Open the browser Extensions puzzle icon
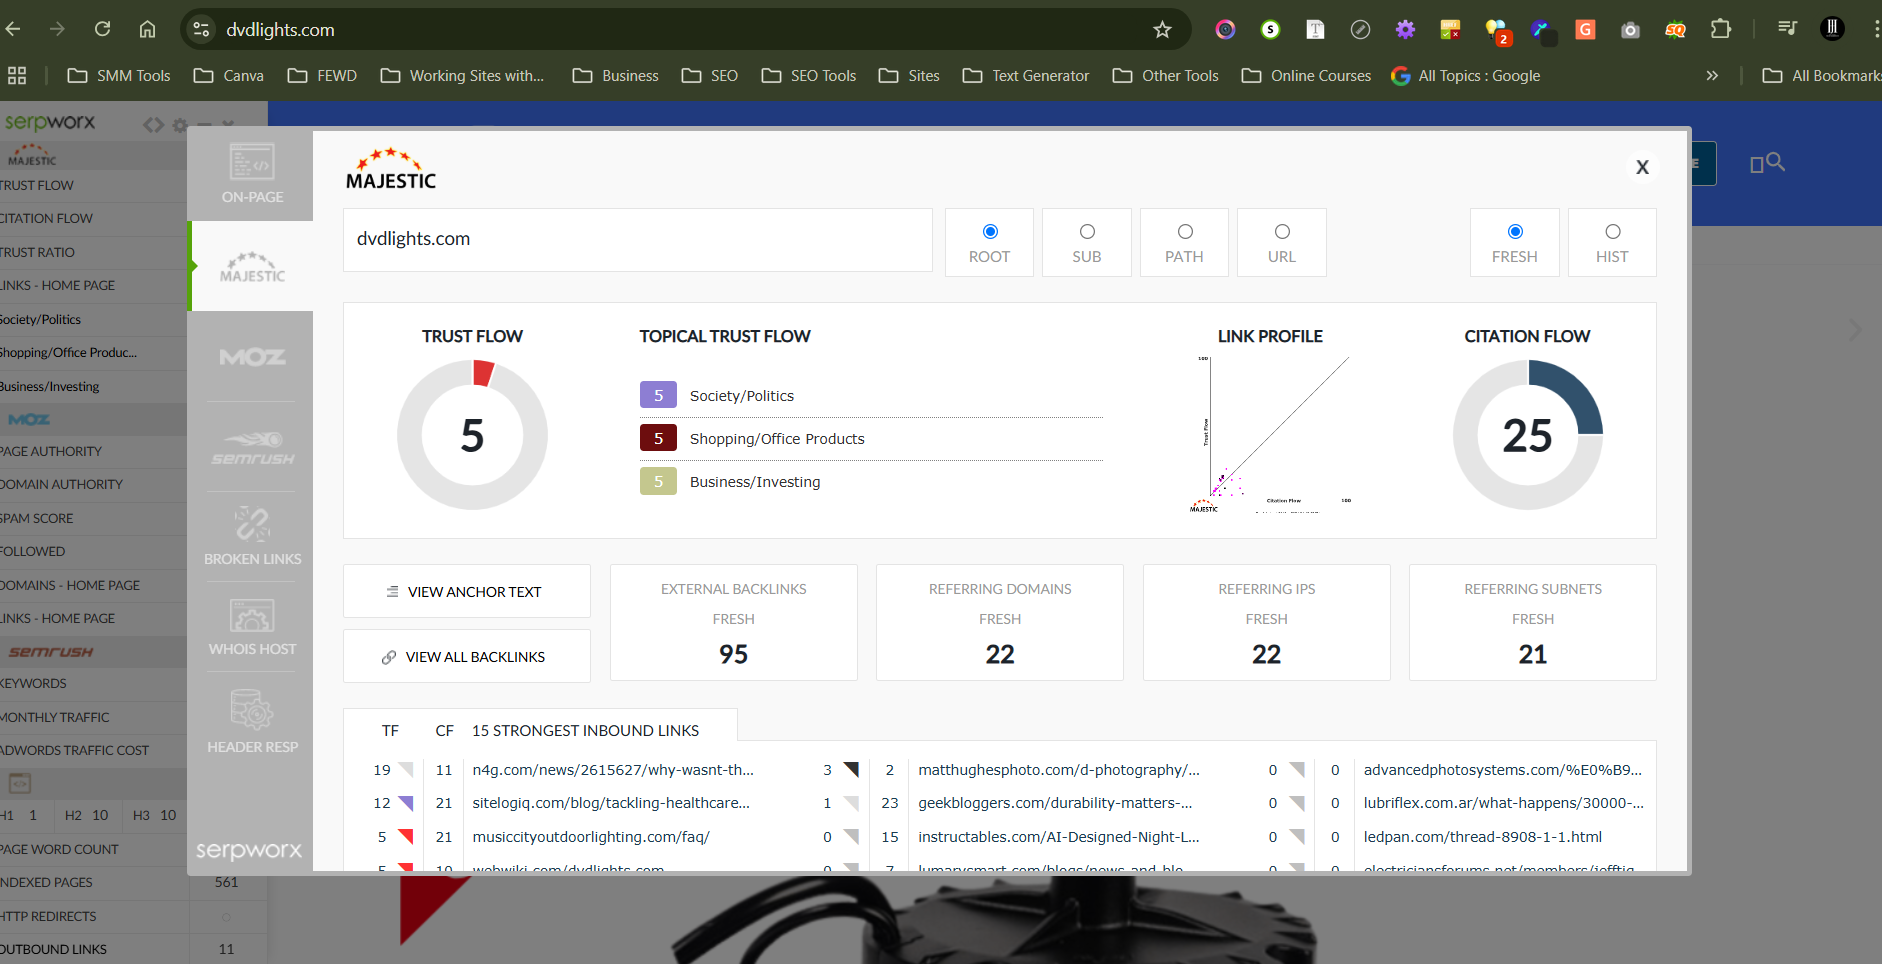Image resolution: width=1882 pixels, height=964 pixels. pyautogui.click(x=1721, y=29)
